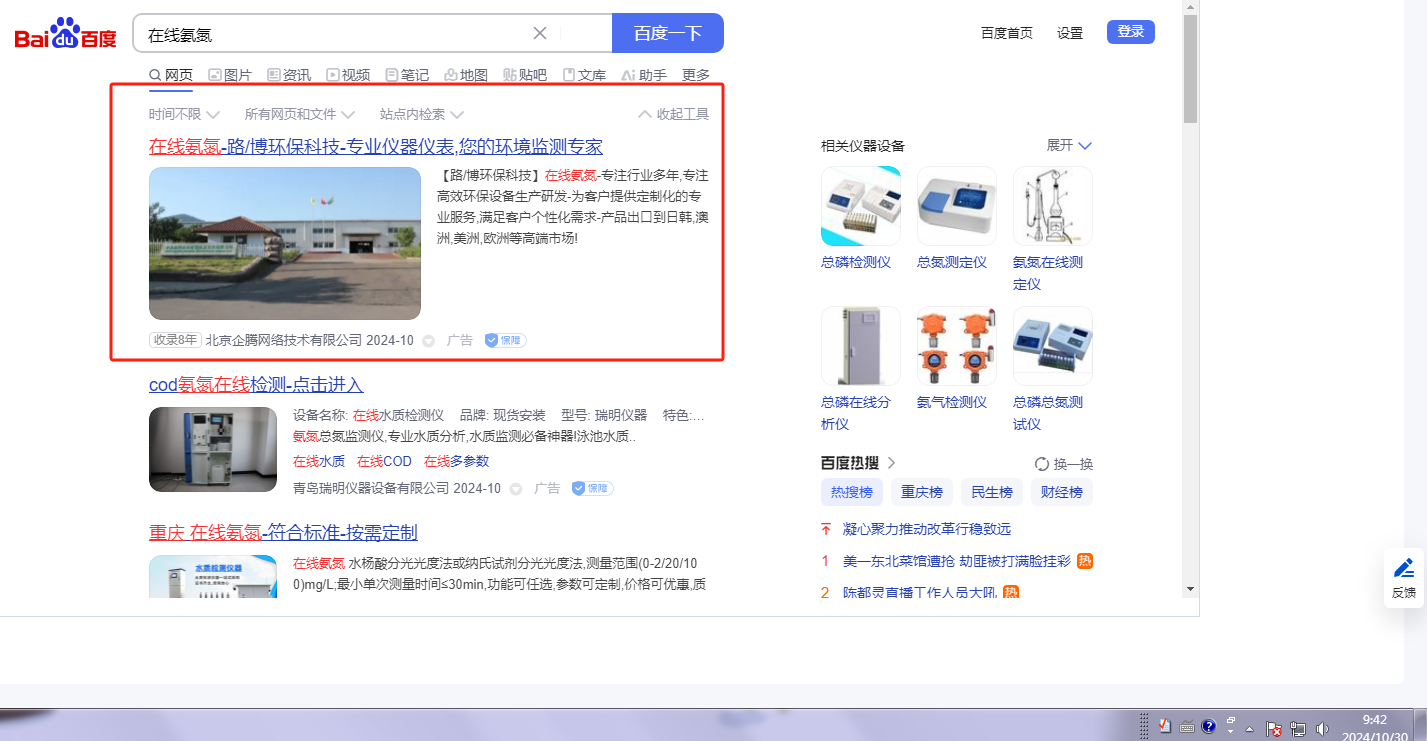
Task: Select the 重庆榜 hot search tab
Action: [x=921, y=492]
